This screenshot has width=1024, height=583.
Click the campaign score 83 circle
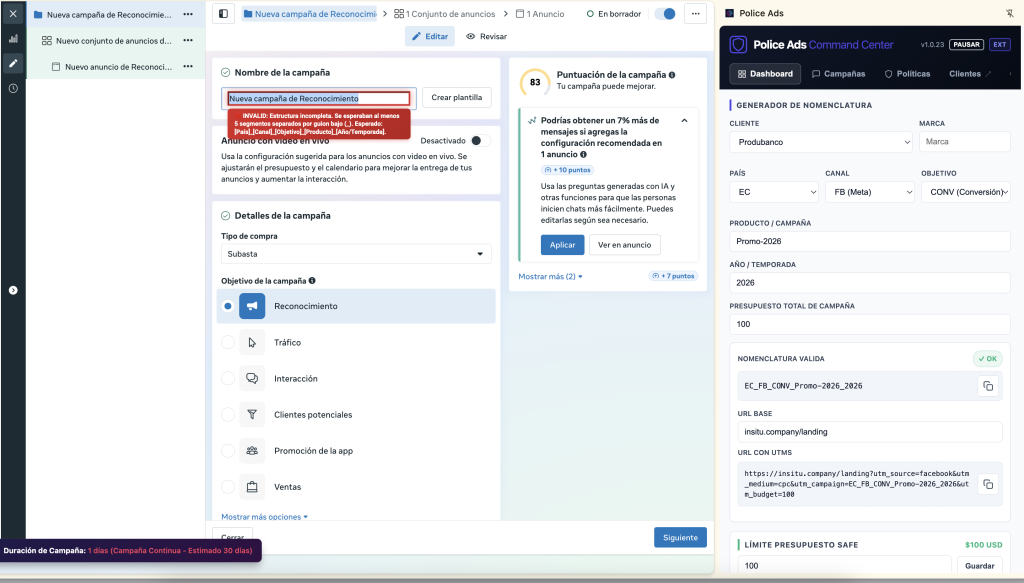pyautogui.click(x=535, y=82)
